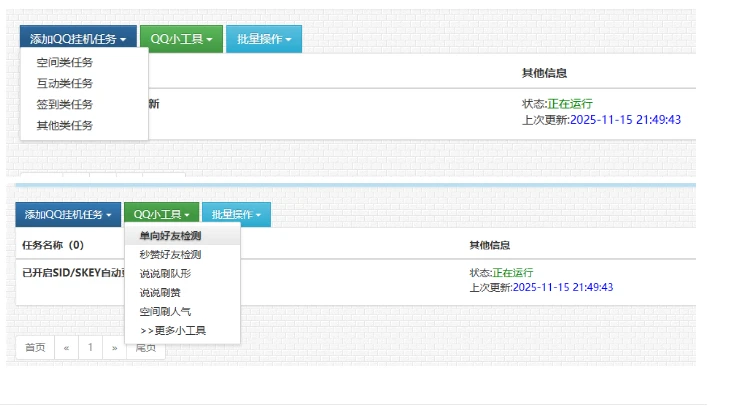The width and height of the screenshot is (737, 406).
Task: Choose 空间刷人气 tool
Action: coord(182,312)
